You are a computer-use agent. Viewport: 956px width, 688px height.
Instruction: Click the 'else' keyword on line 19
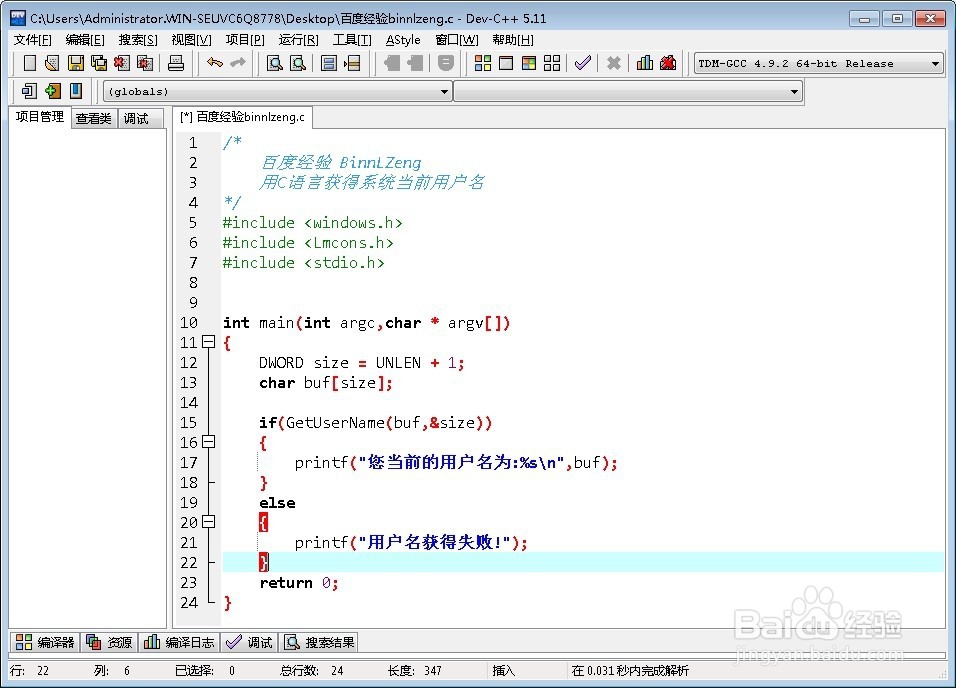tap(277, 503)
